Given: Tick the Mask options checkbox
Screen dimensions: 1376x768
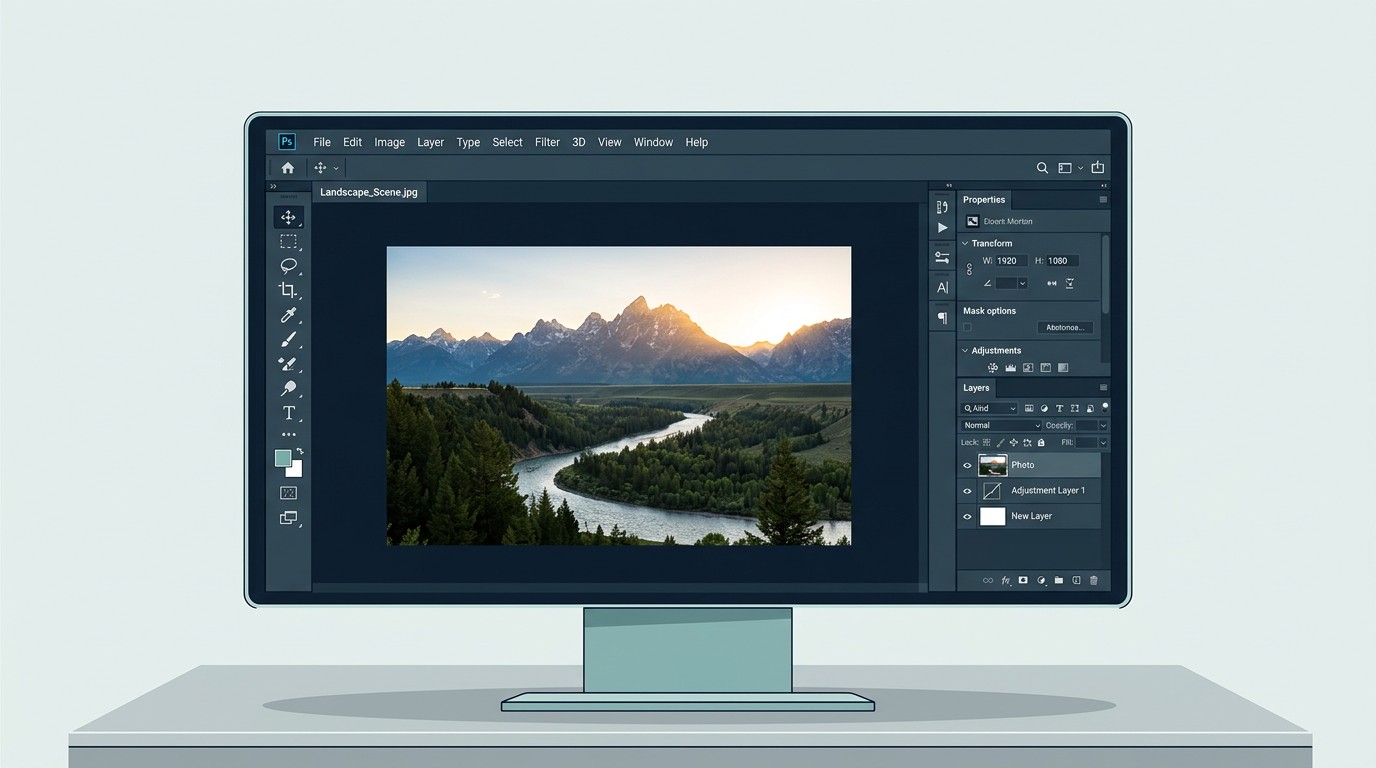Looking at the screenshot, I should click(x=967, y=327).
